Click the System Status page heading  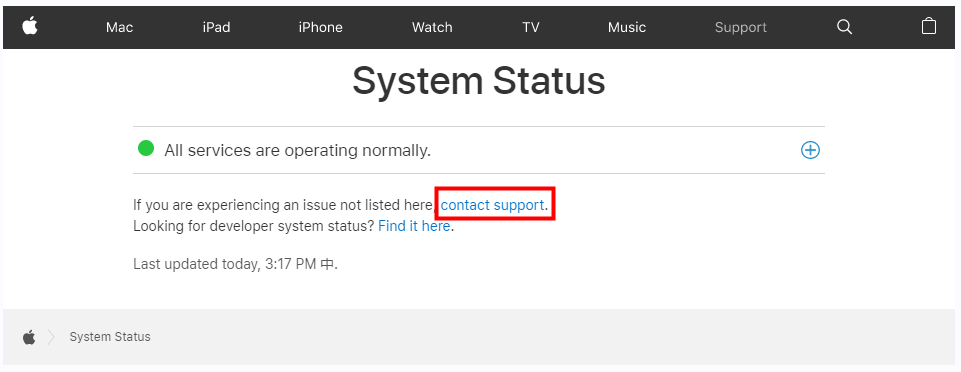(x=479, y=81)
